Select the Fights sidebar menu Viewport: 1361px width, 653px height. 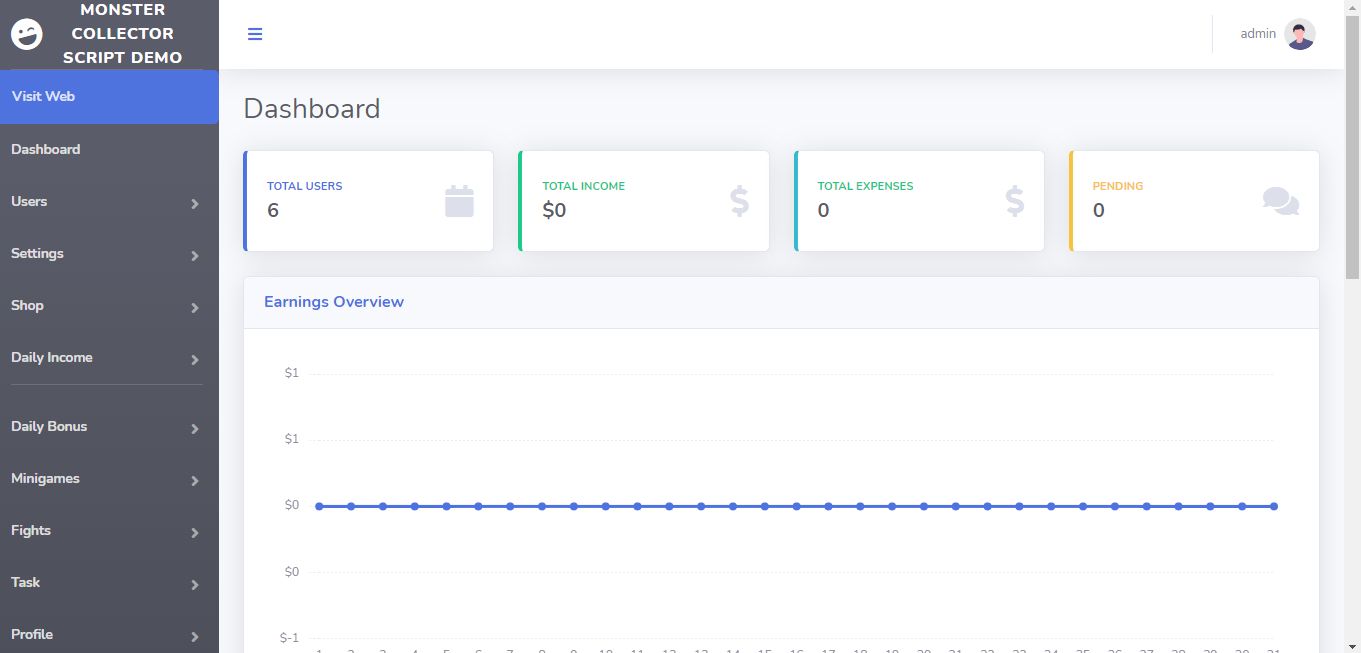(x=31, y=530)
